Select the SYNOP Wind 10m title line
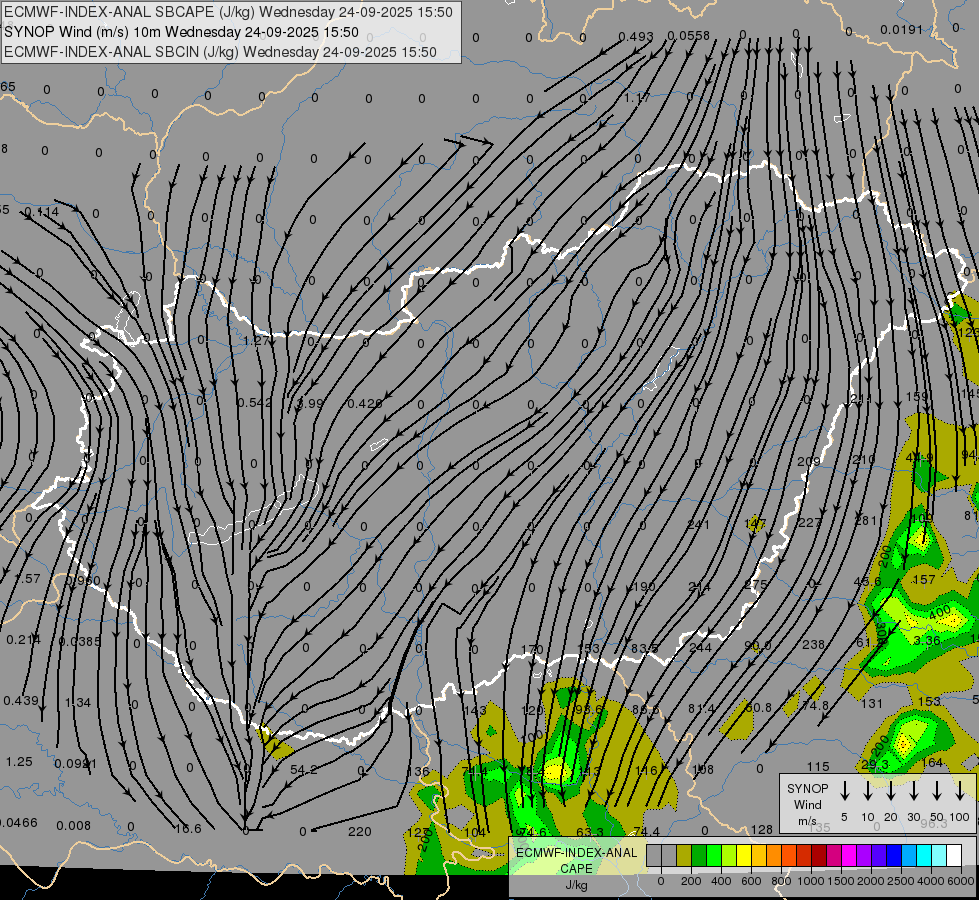 click(181, 32)
